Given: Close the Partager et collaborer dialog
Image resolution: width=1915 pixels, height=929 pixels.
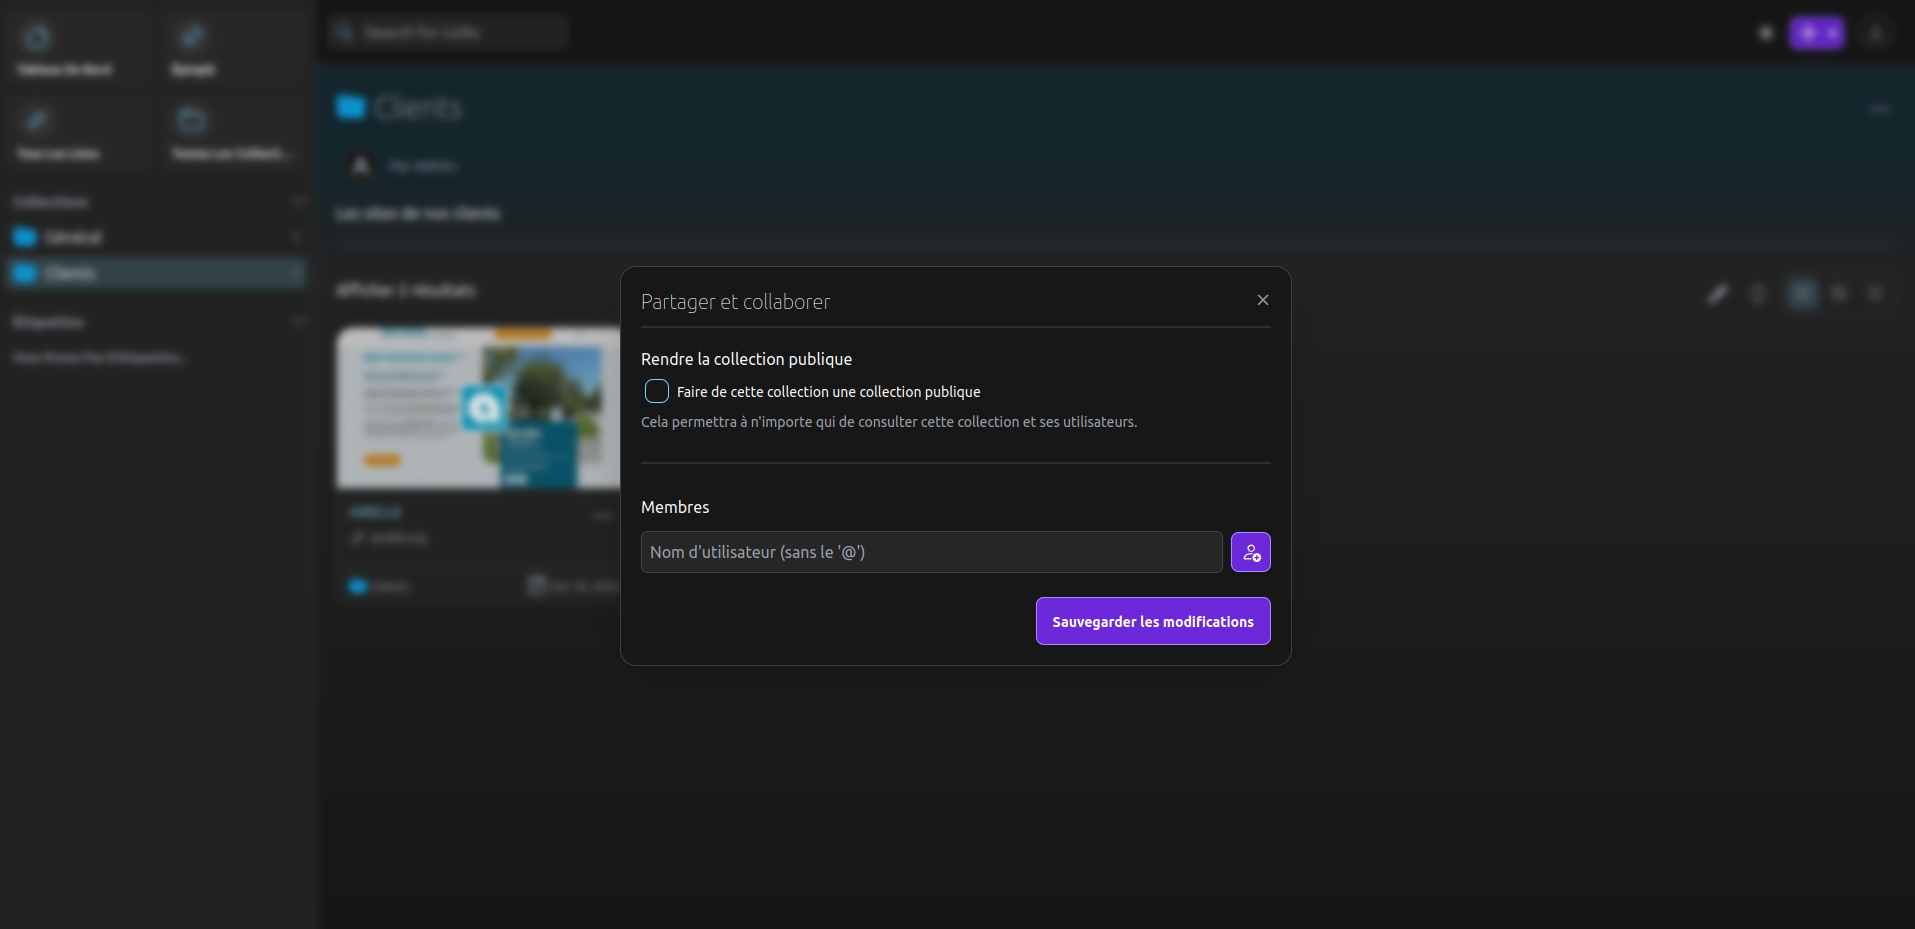Looking at the screenshot, I should (1263, 300).
